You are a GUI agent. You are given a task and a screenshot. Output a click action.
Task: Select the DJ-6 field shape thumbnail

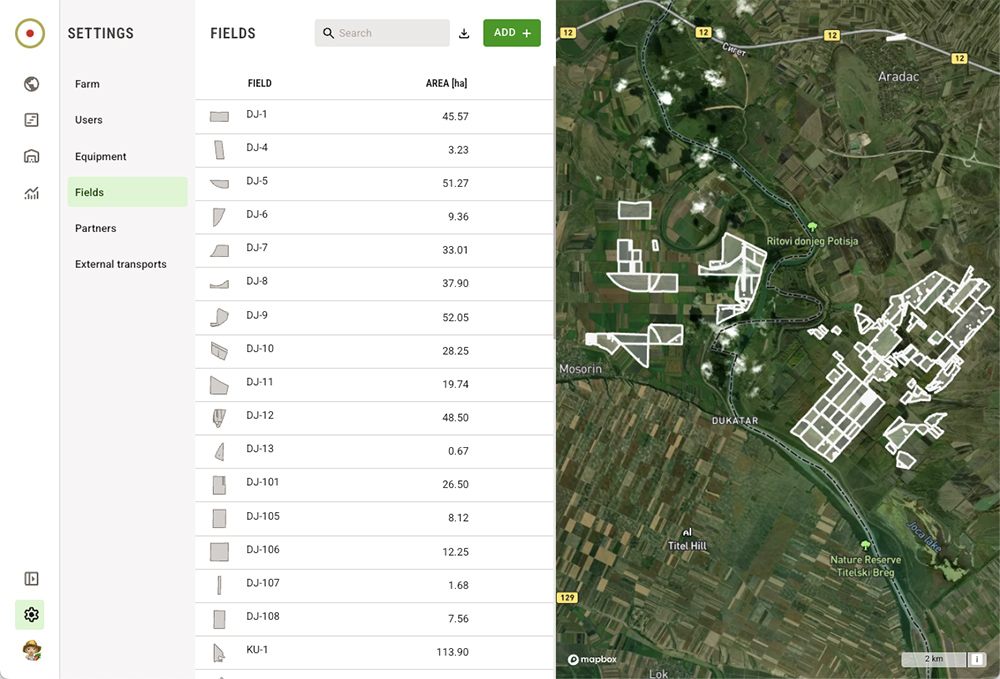[219, 217]
